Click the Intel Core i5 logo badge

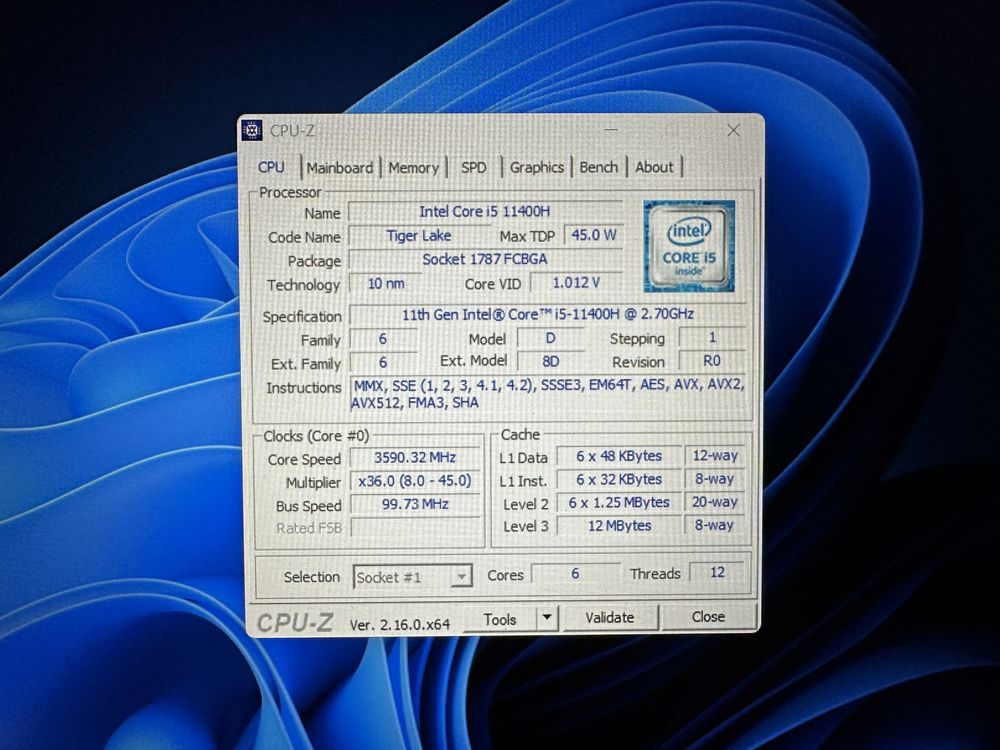click(689, 246)
